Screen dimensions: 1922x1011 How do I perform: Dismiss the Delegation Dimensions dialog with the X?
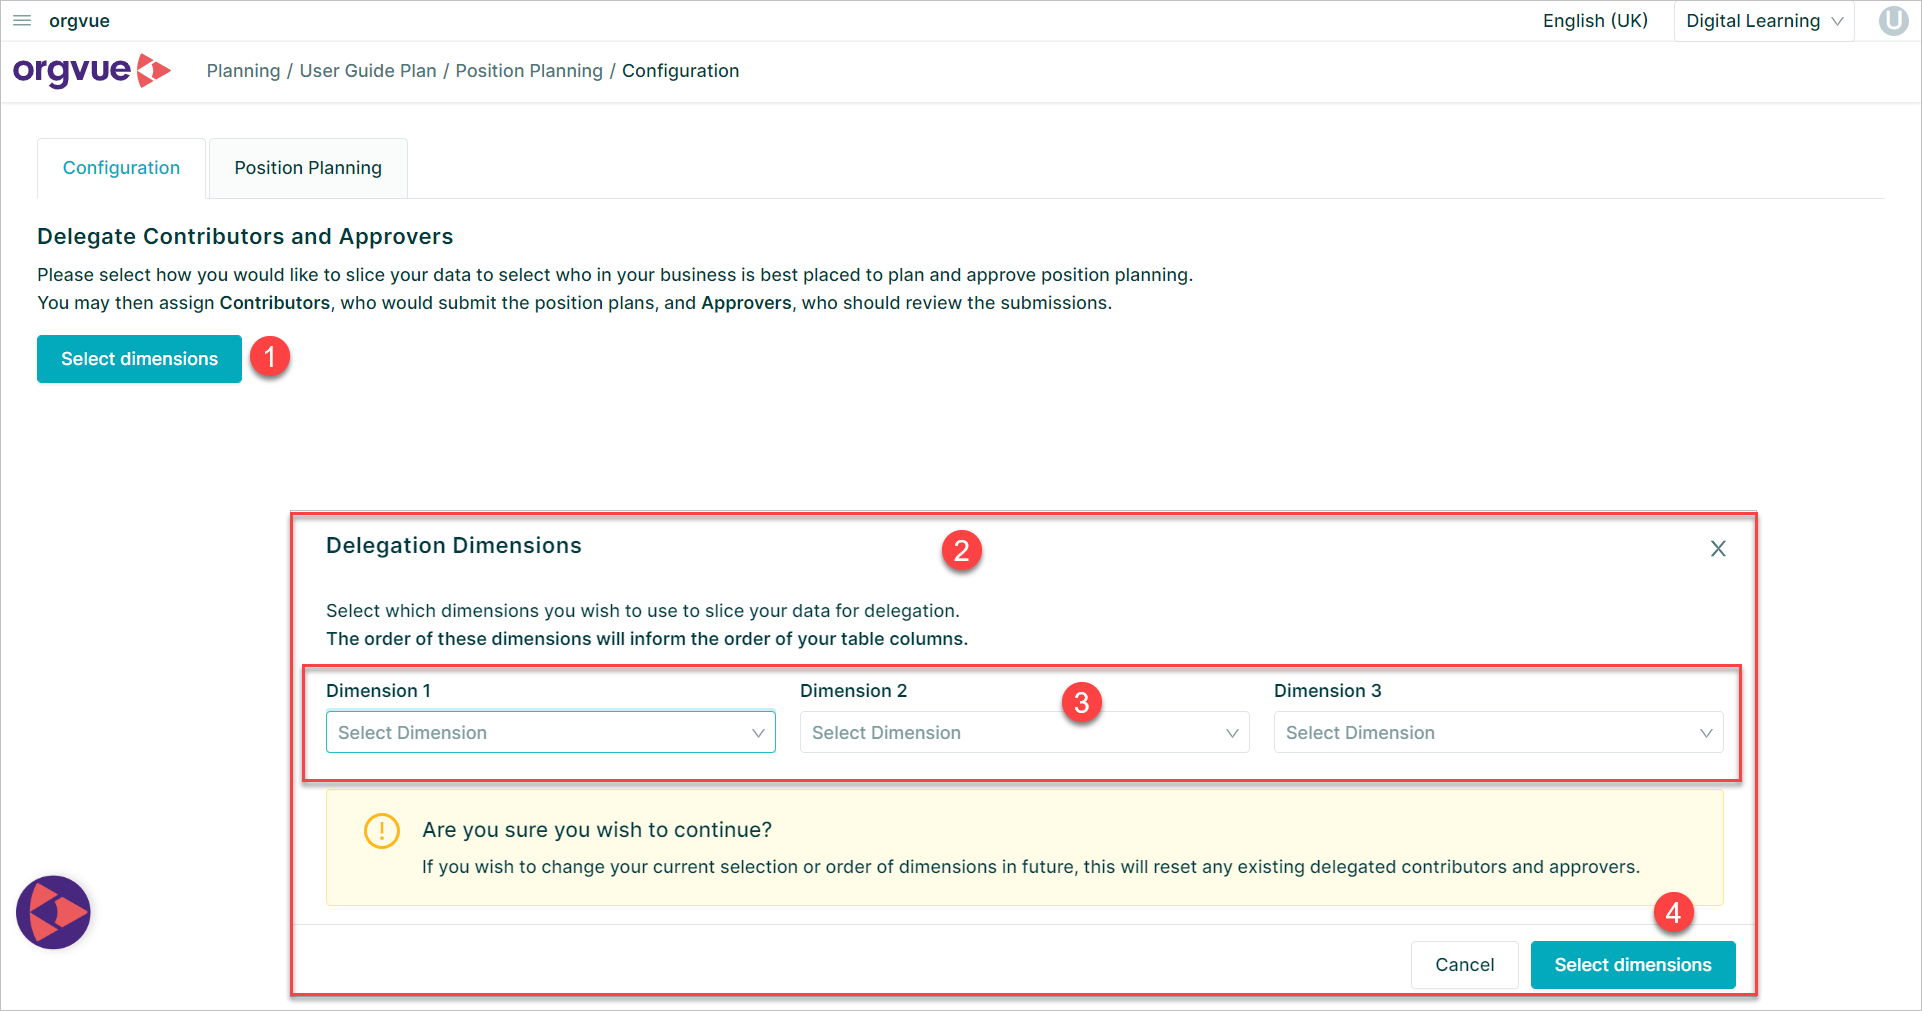pos(1718,548)
